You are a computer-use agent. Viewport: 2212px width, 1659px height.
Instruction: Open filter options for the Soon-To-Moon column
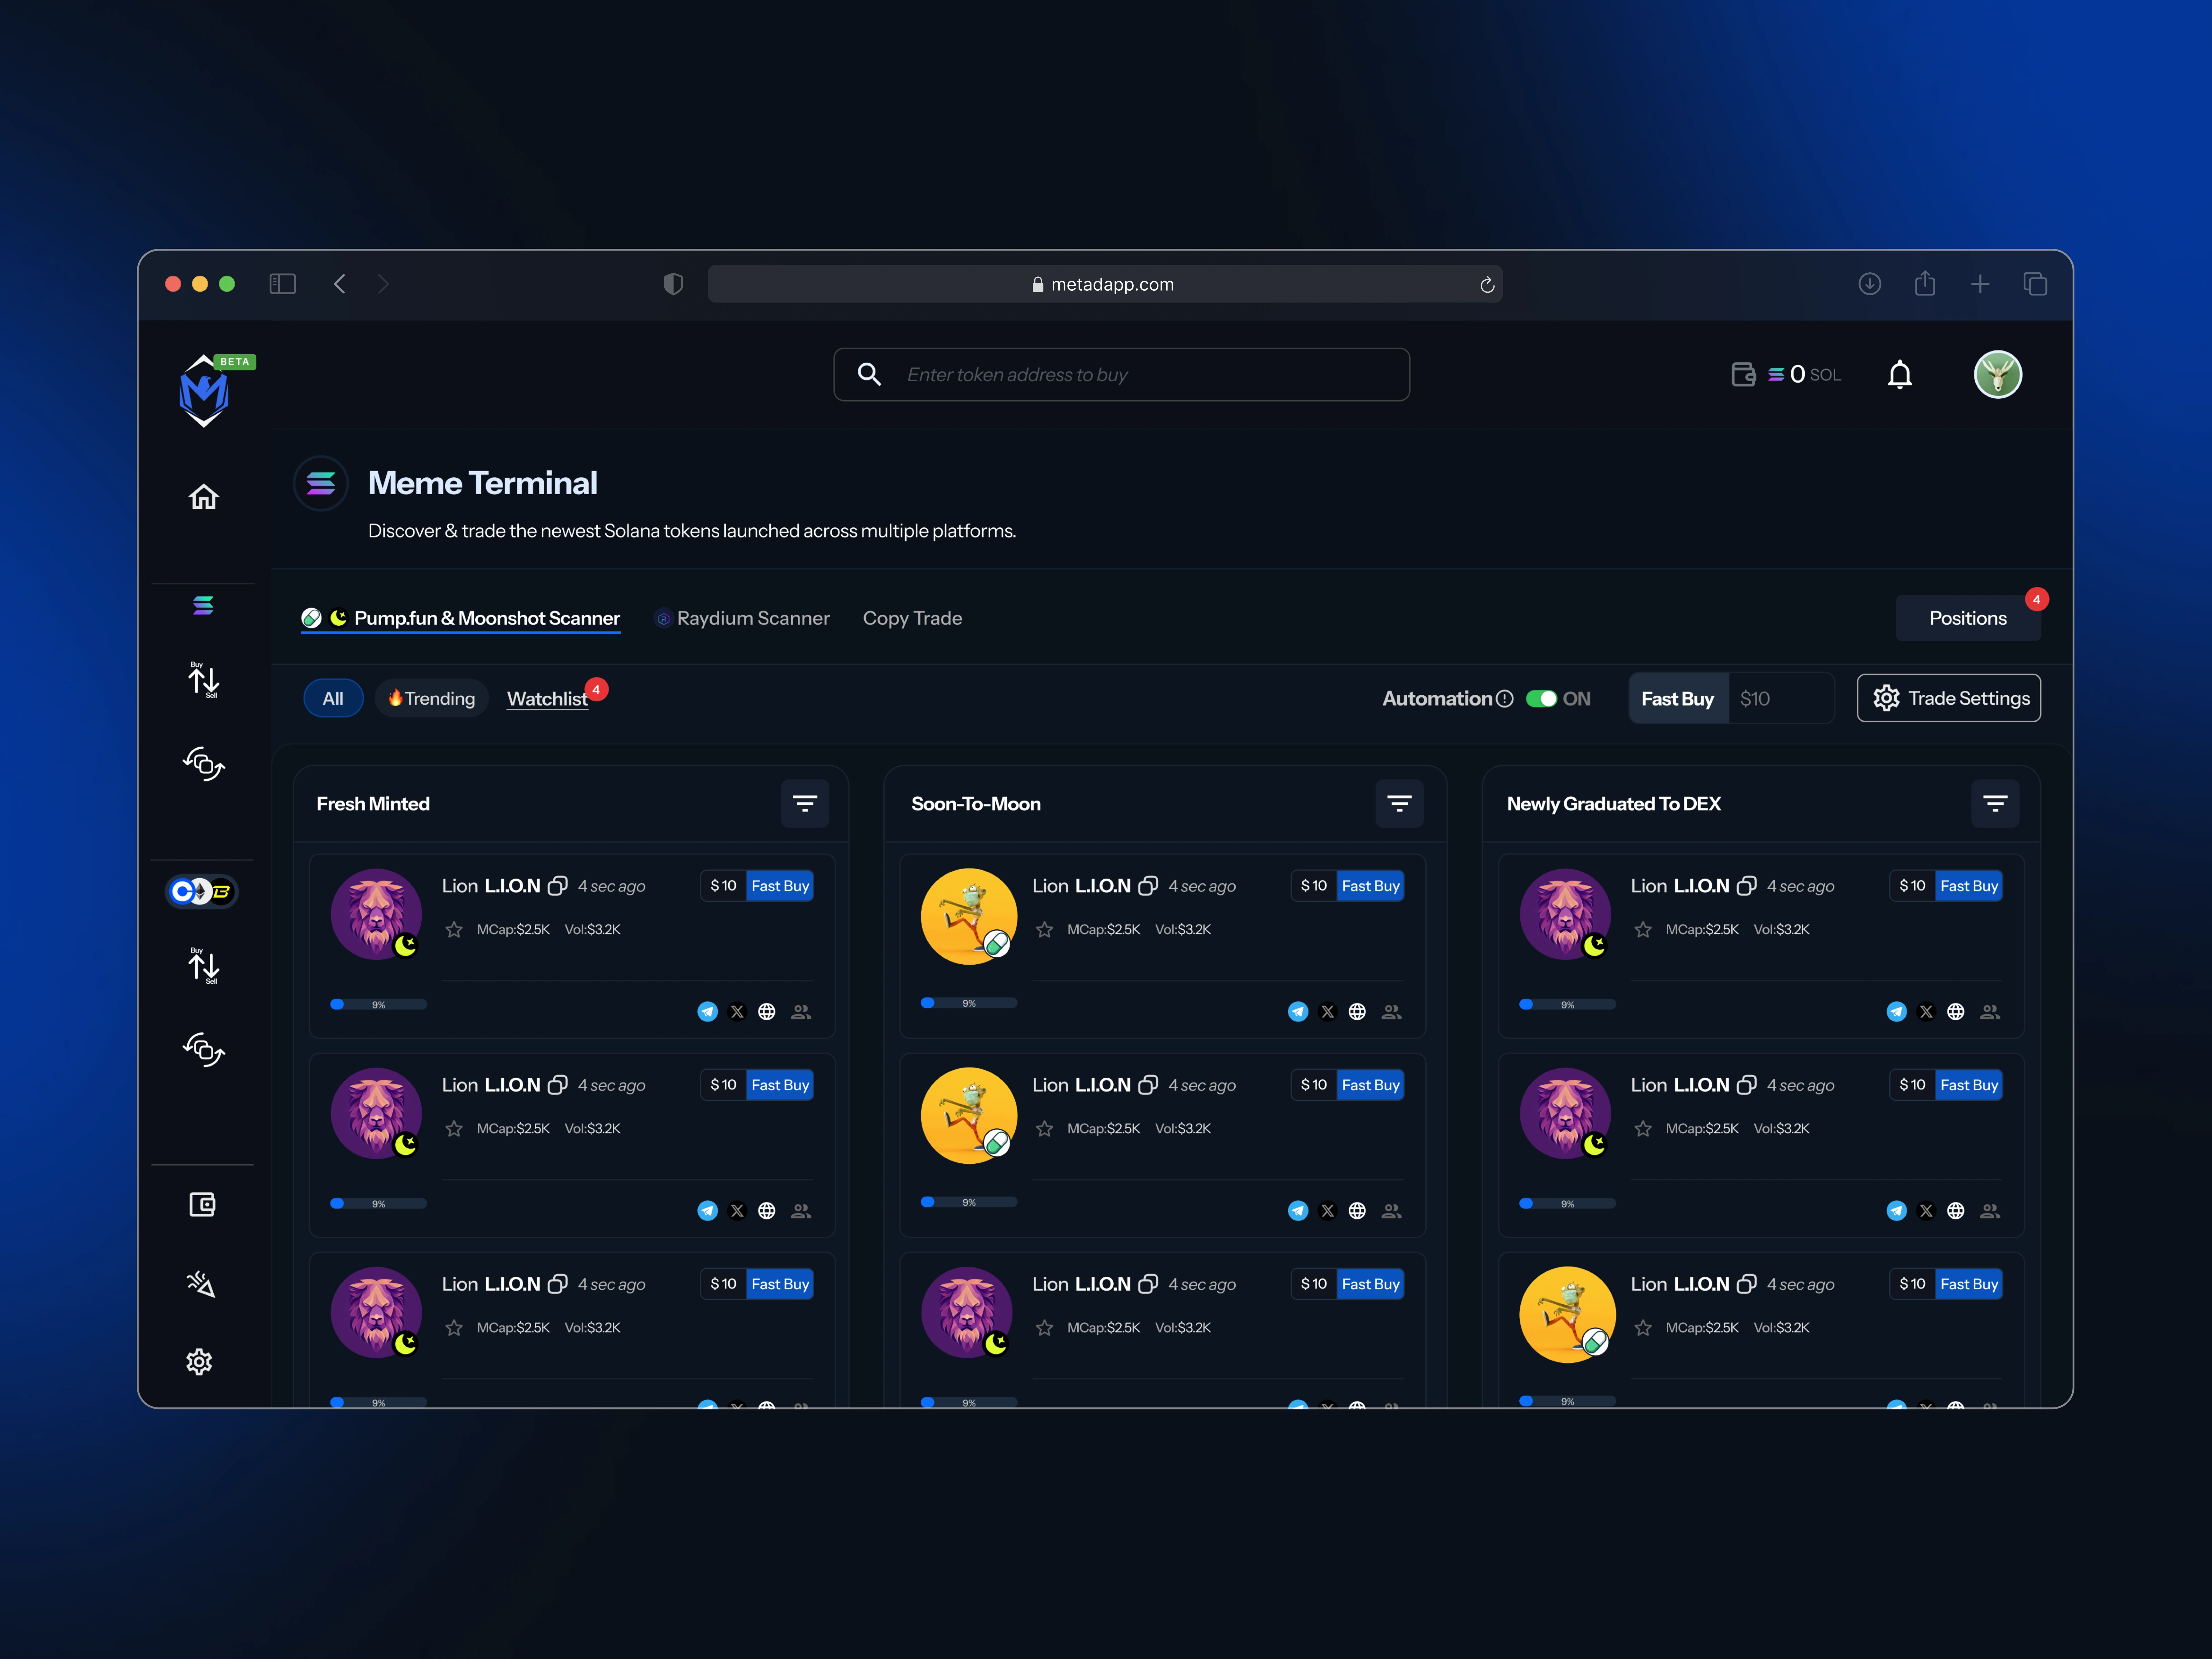click(x=1400, y=803)
